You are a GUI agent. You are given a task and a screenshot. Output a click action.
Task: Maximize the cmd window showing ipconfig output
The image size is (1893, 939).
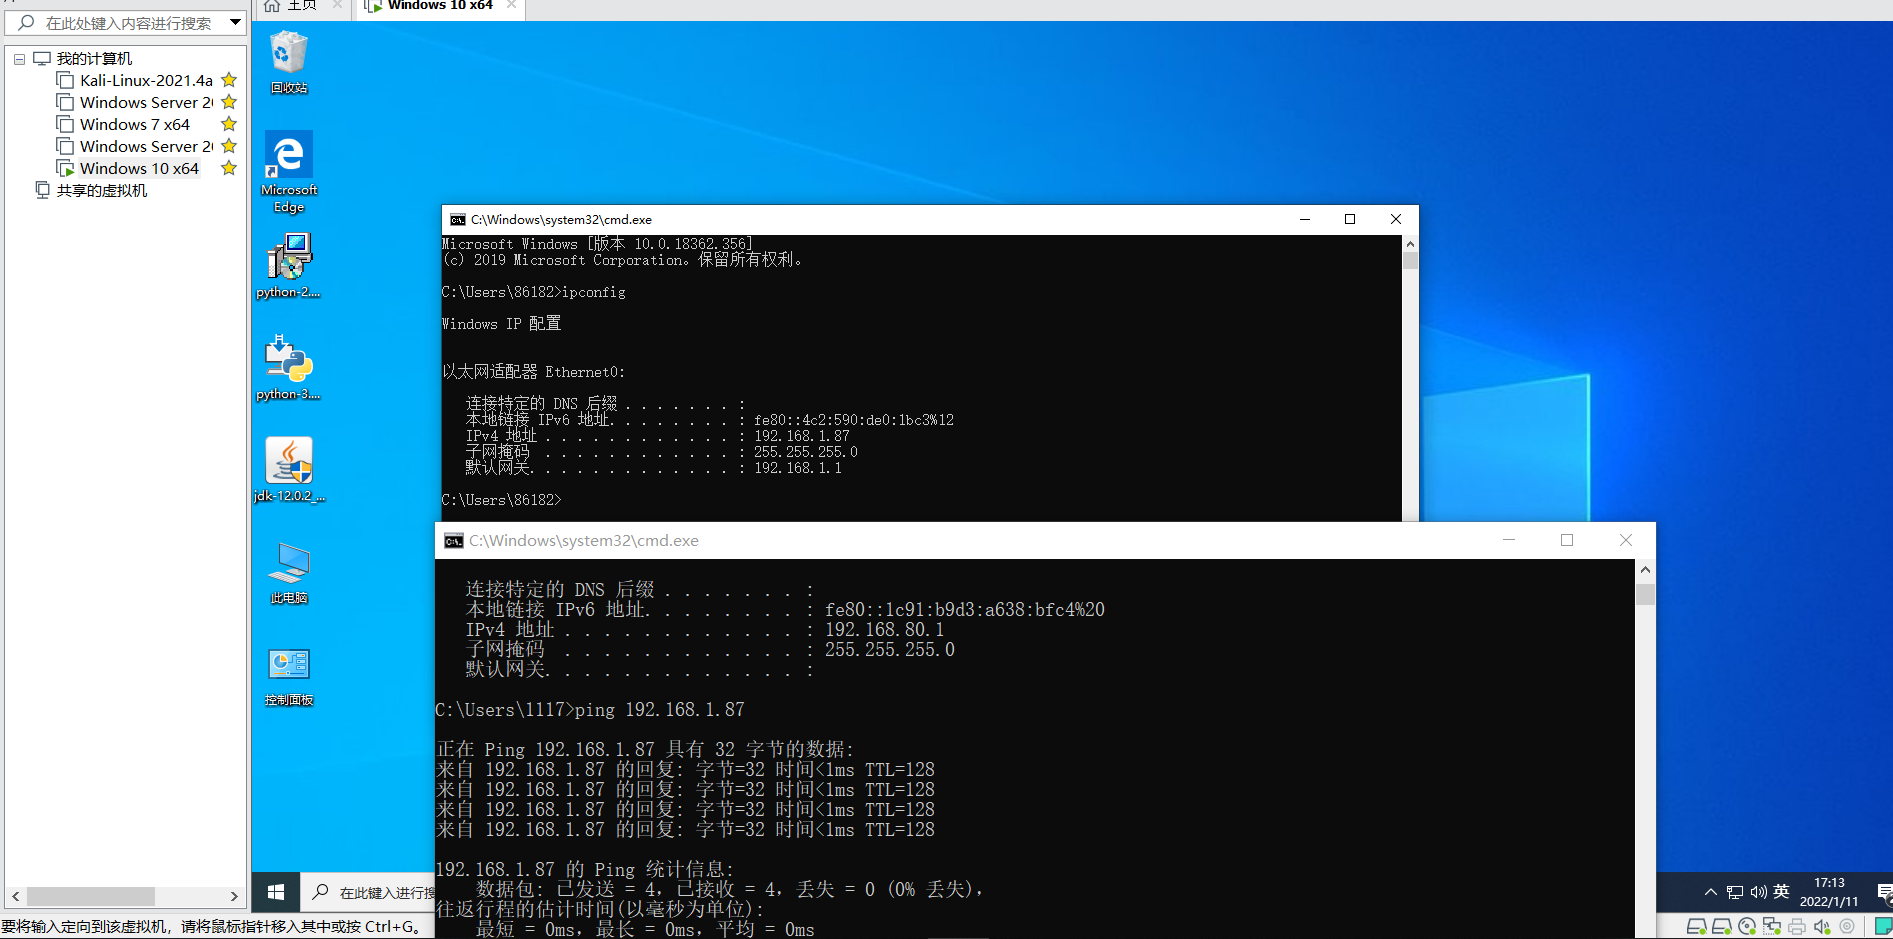click(1350, 219)
